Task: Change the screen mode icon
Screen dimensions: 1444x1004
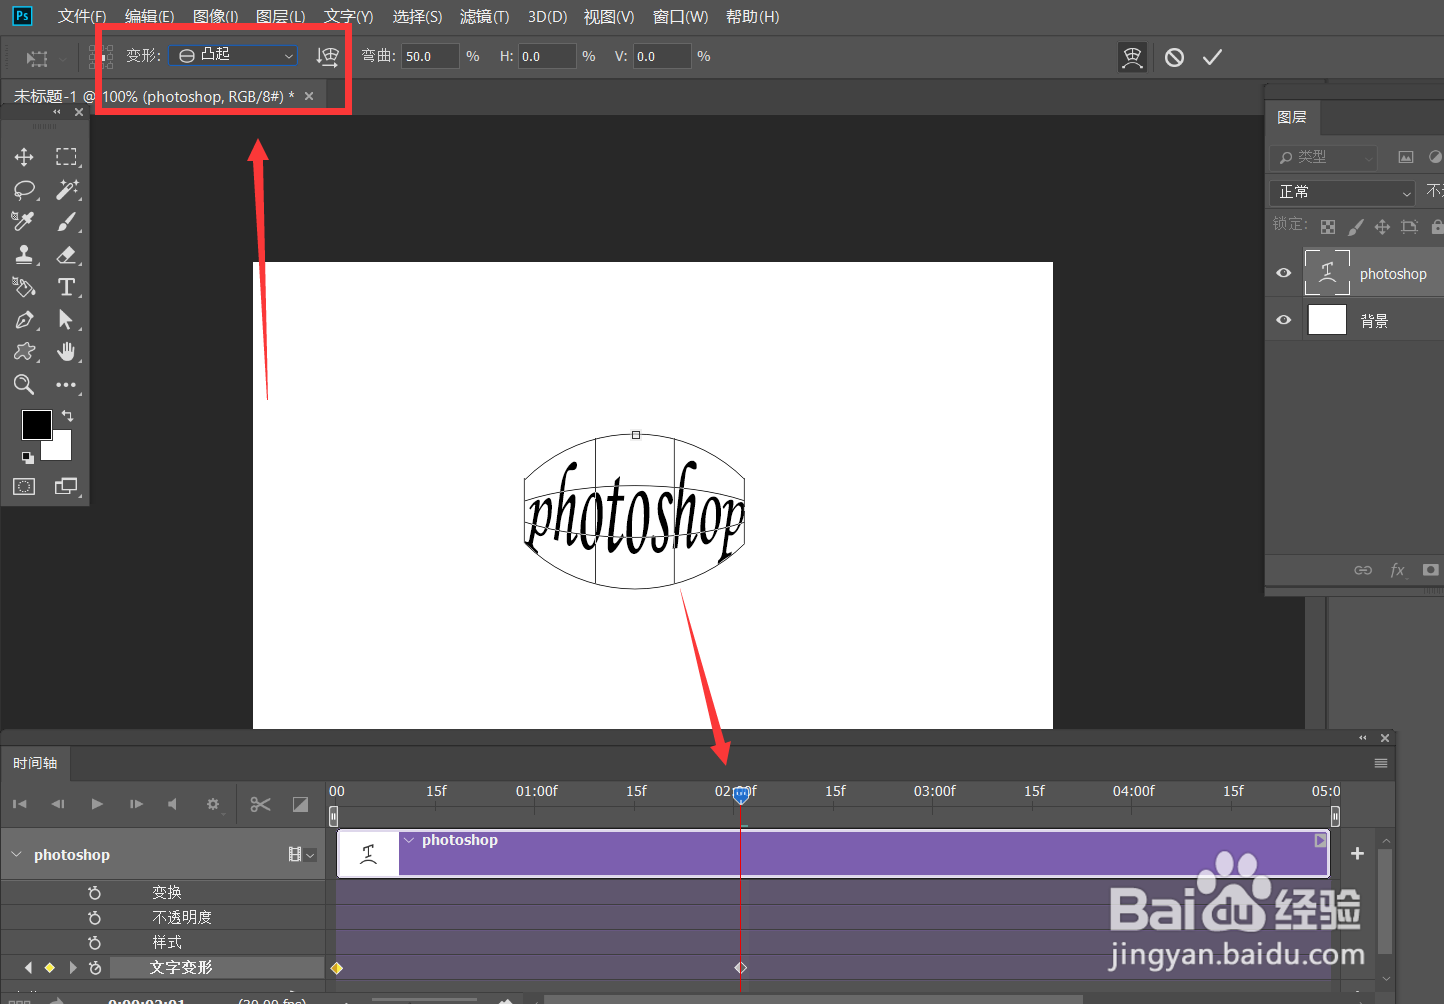Action: tap(66, 486)
